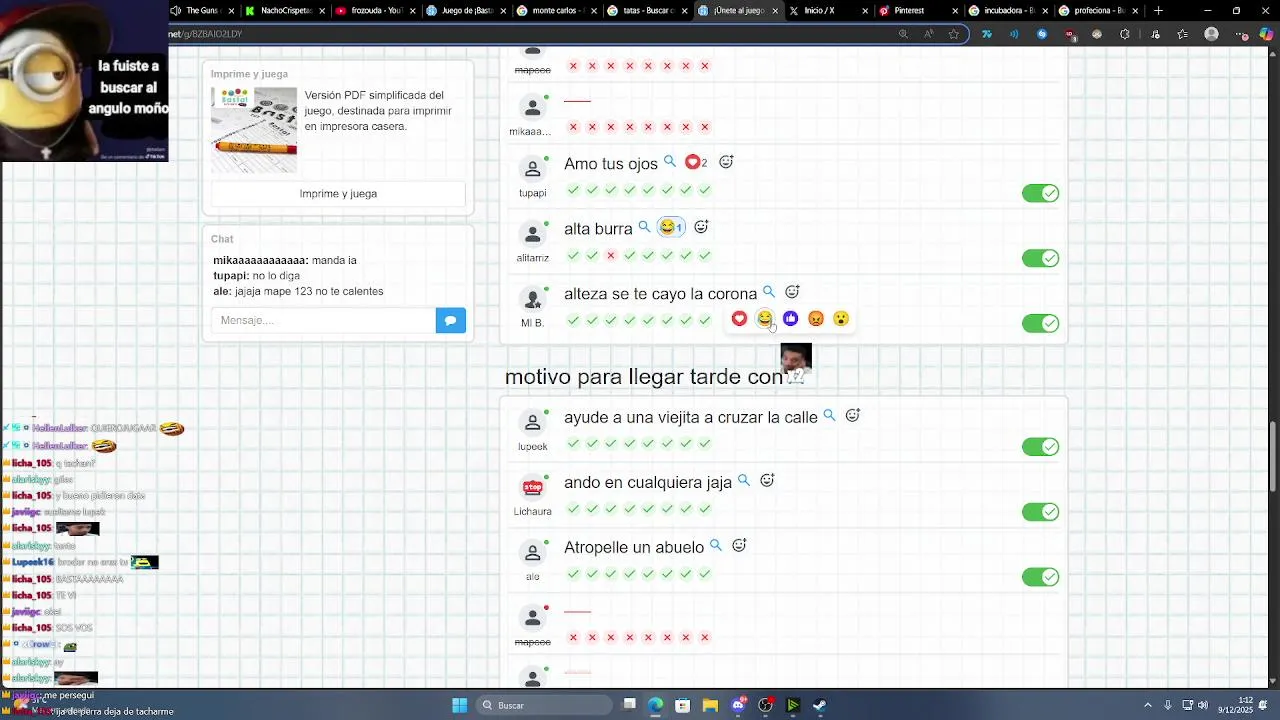Viewport: 1280px width, 720px height.
Task: Open browser zoom magnifier in address bar
Action: pyautogui.click(x=903, y=34)
